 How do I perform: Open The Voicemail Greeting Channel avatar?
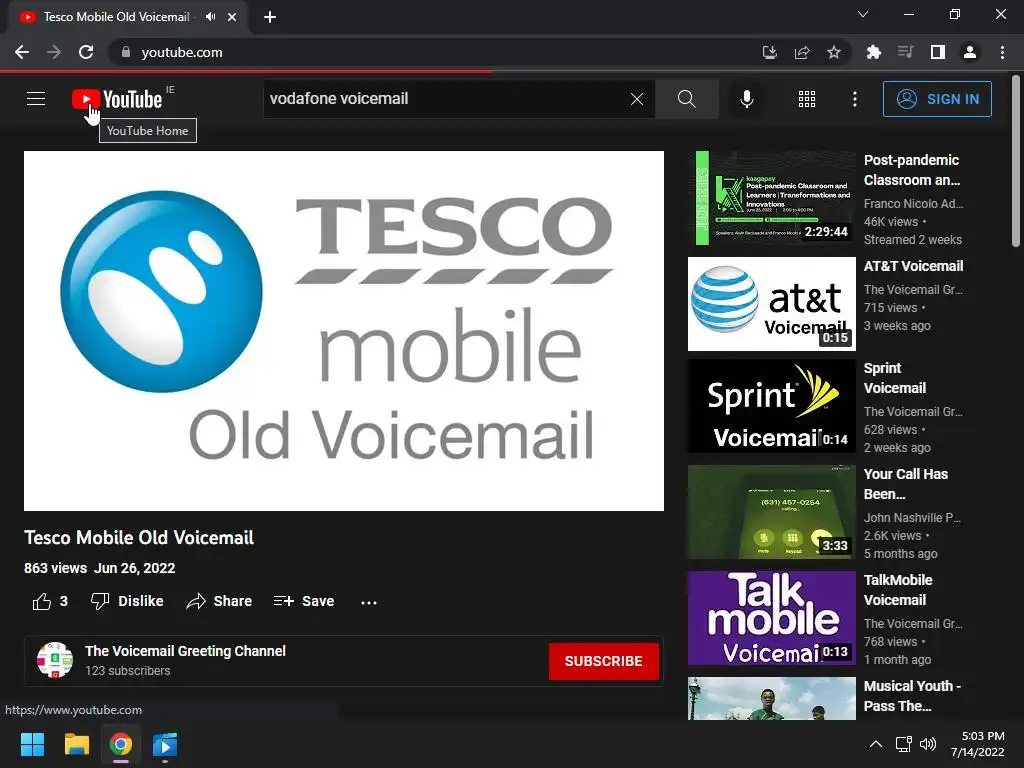(x=55, y=660)
